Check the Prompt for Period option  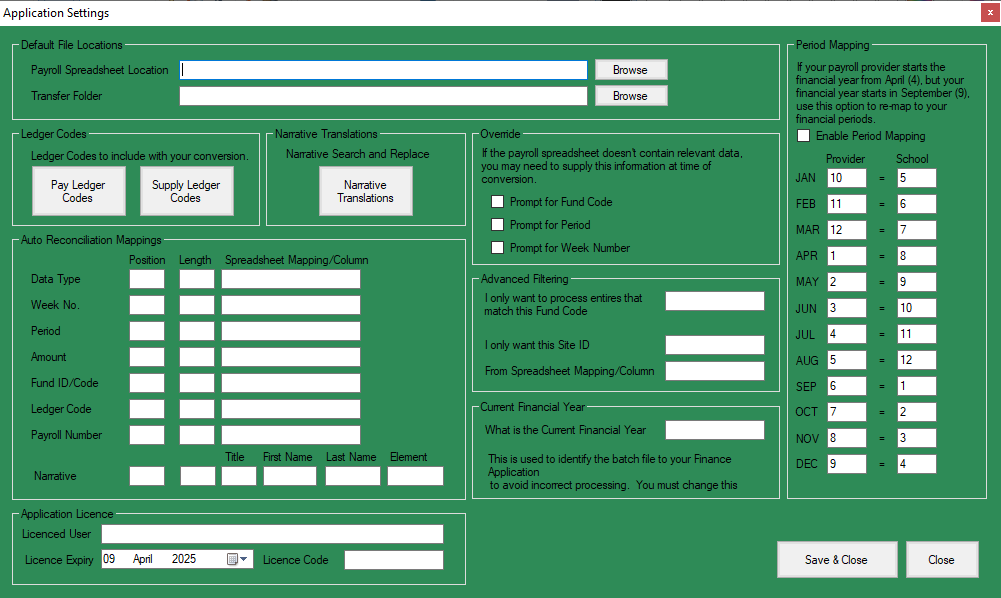point(497,225)
